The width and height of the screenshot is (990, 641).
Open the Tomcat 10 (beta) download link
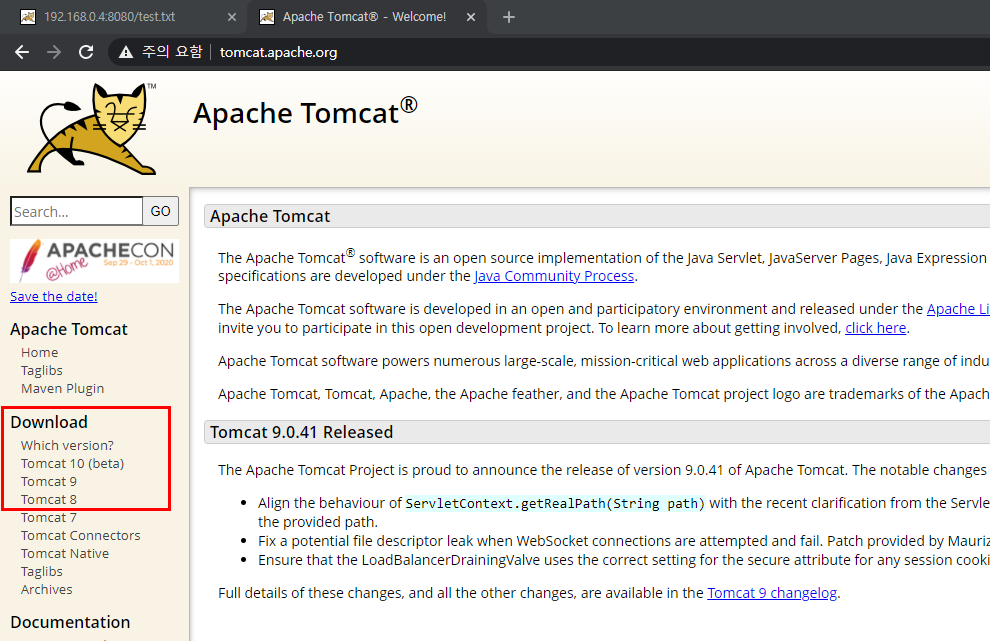pos(73,464)
